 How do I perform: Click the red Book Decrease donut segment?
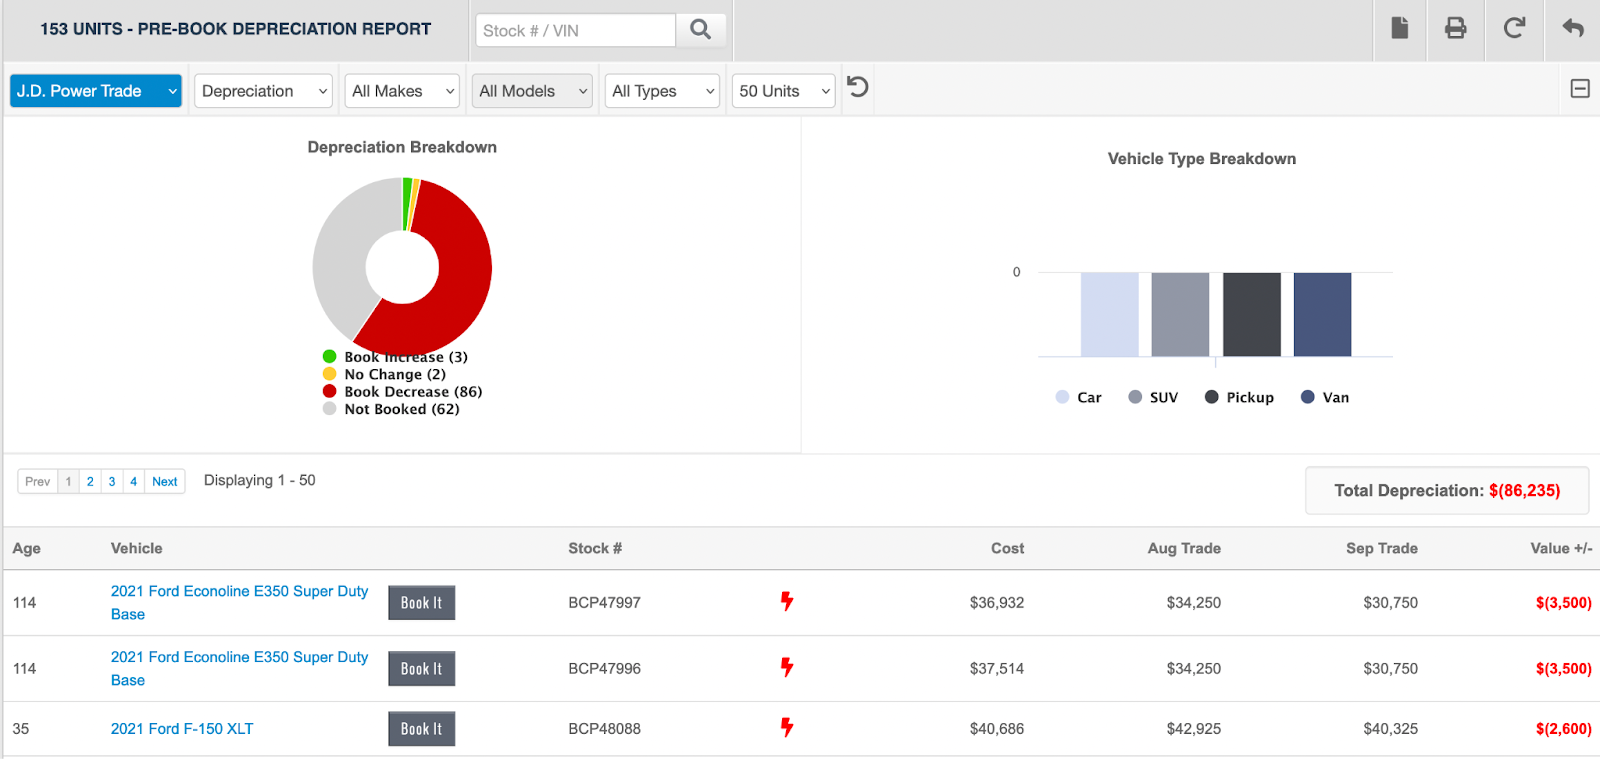point(459,290)
